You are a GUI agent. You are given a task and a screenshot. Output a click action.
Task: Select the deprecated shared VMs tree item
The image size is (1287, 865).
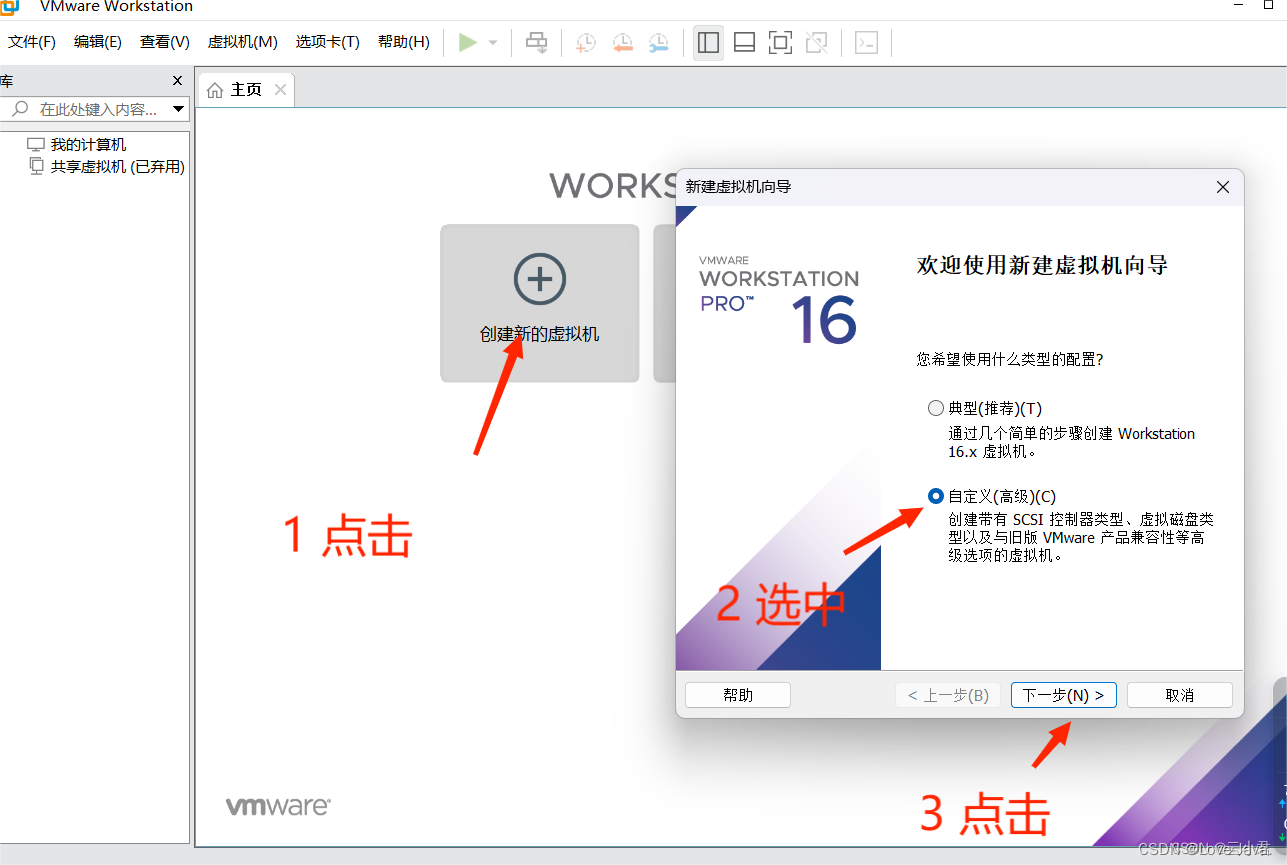coord(106,167)
